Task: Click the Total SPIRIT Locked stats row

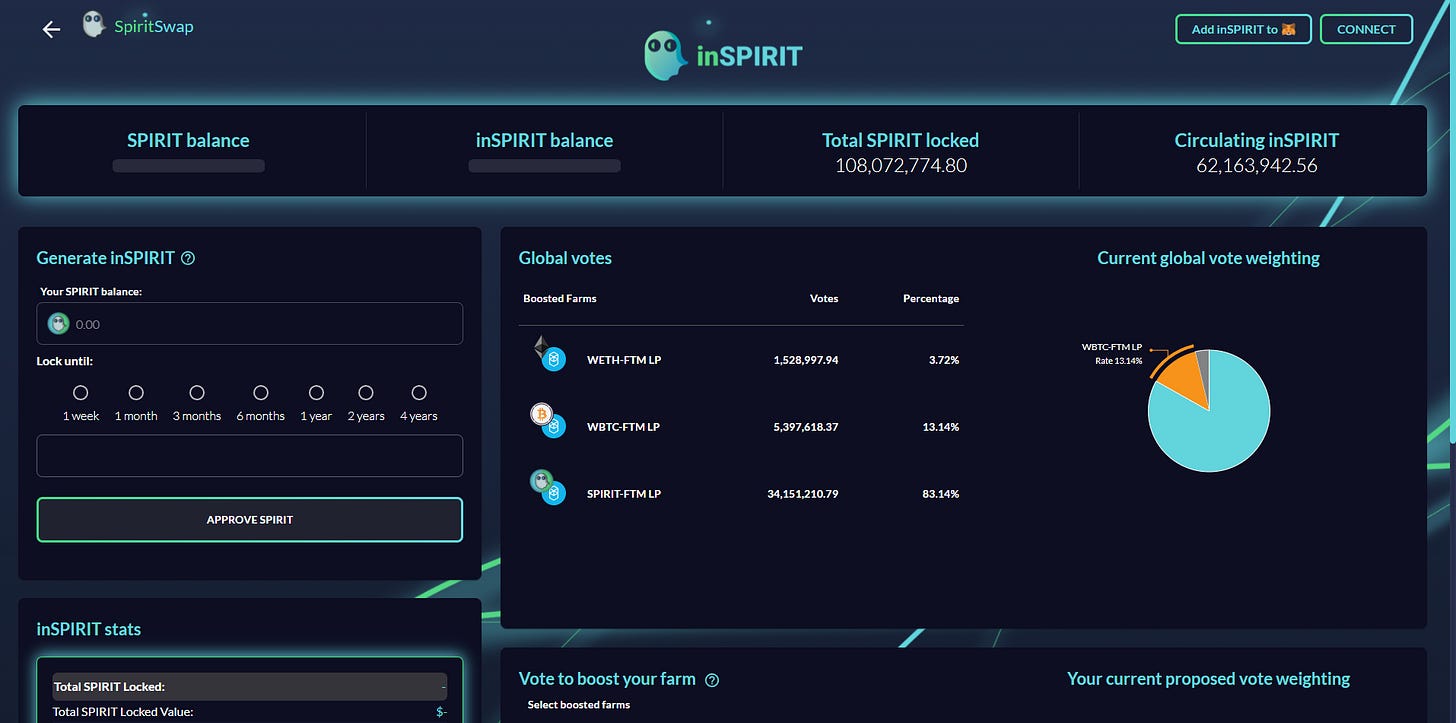Action: pos(250,686)
